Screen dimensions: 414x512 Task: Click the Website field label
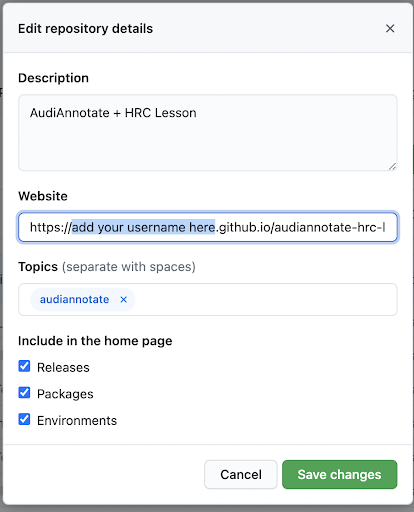pyautogui.click(x=43, y=196)
